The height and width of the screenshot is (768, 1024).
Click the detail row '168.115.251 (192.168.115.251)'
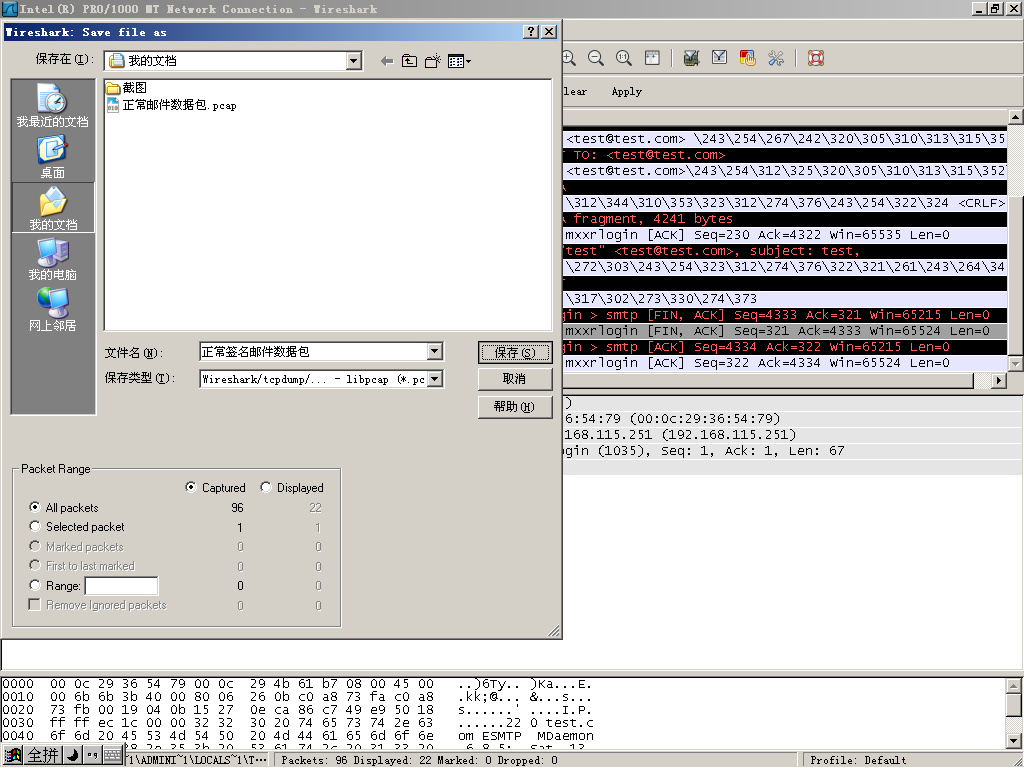(793, 434)
